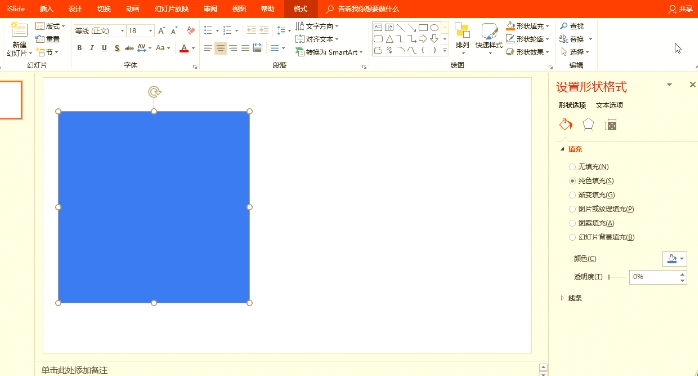The image size is (698, 376).
Task: Select the Gradient fill radio option
Action: (x=572, y=195)
